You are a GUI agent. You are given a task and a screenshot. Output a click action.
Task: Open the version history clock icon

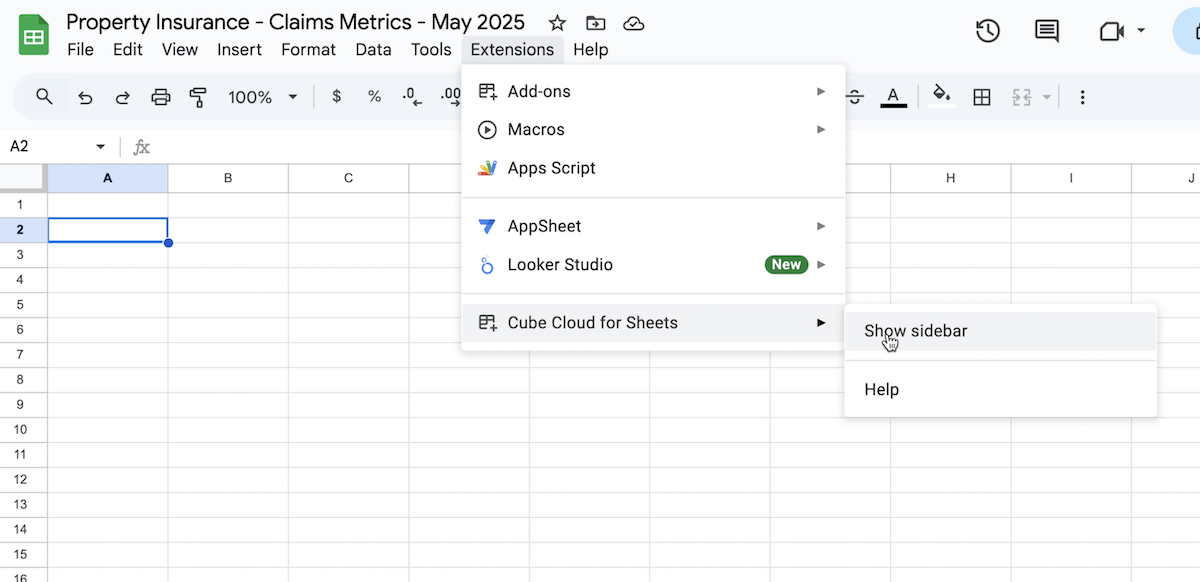[x=988, y=31]
